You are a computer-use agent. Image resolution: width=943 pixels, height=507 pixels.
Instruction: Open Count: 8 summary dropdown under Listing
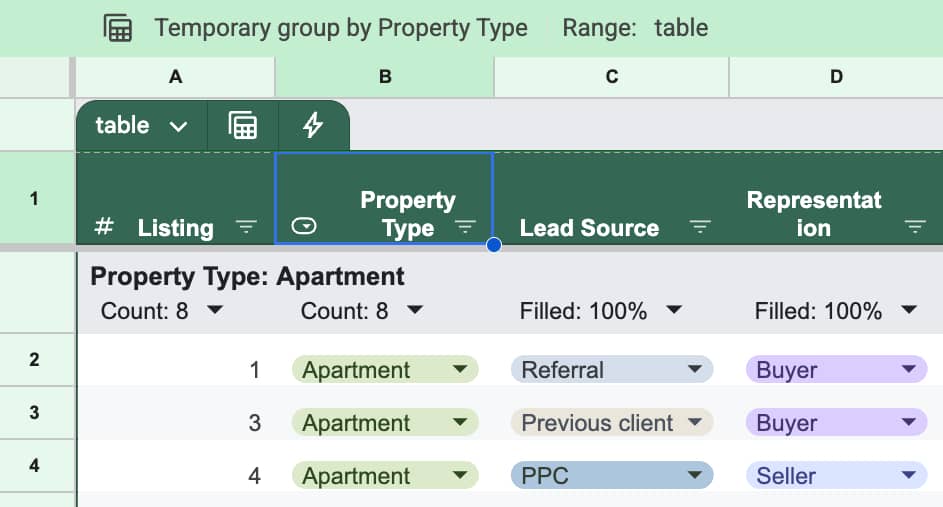pyautogui.click(x=214, y=311)
